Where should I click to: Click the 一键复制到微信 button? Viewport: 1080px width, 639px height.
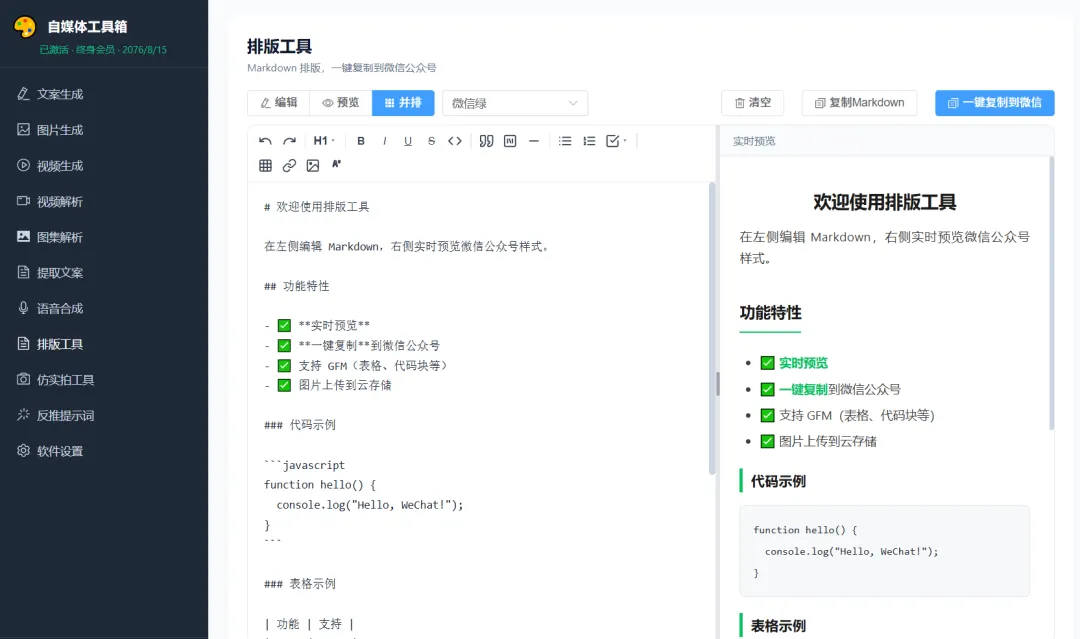pos(995,103)
